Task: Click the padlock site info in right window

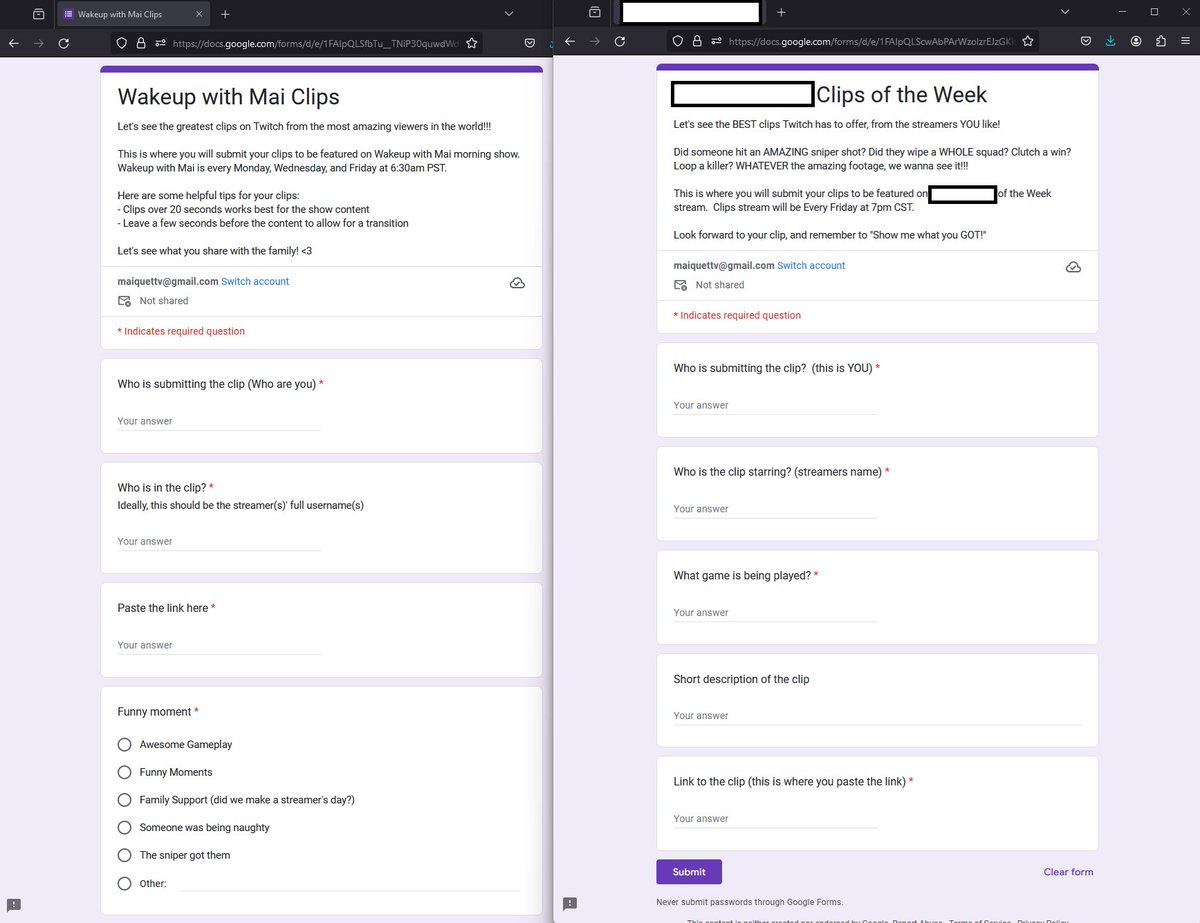Action: (x=697, y=41)
